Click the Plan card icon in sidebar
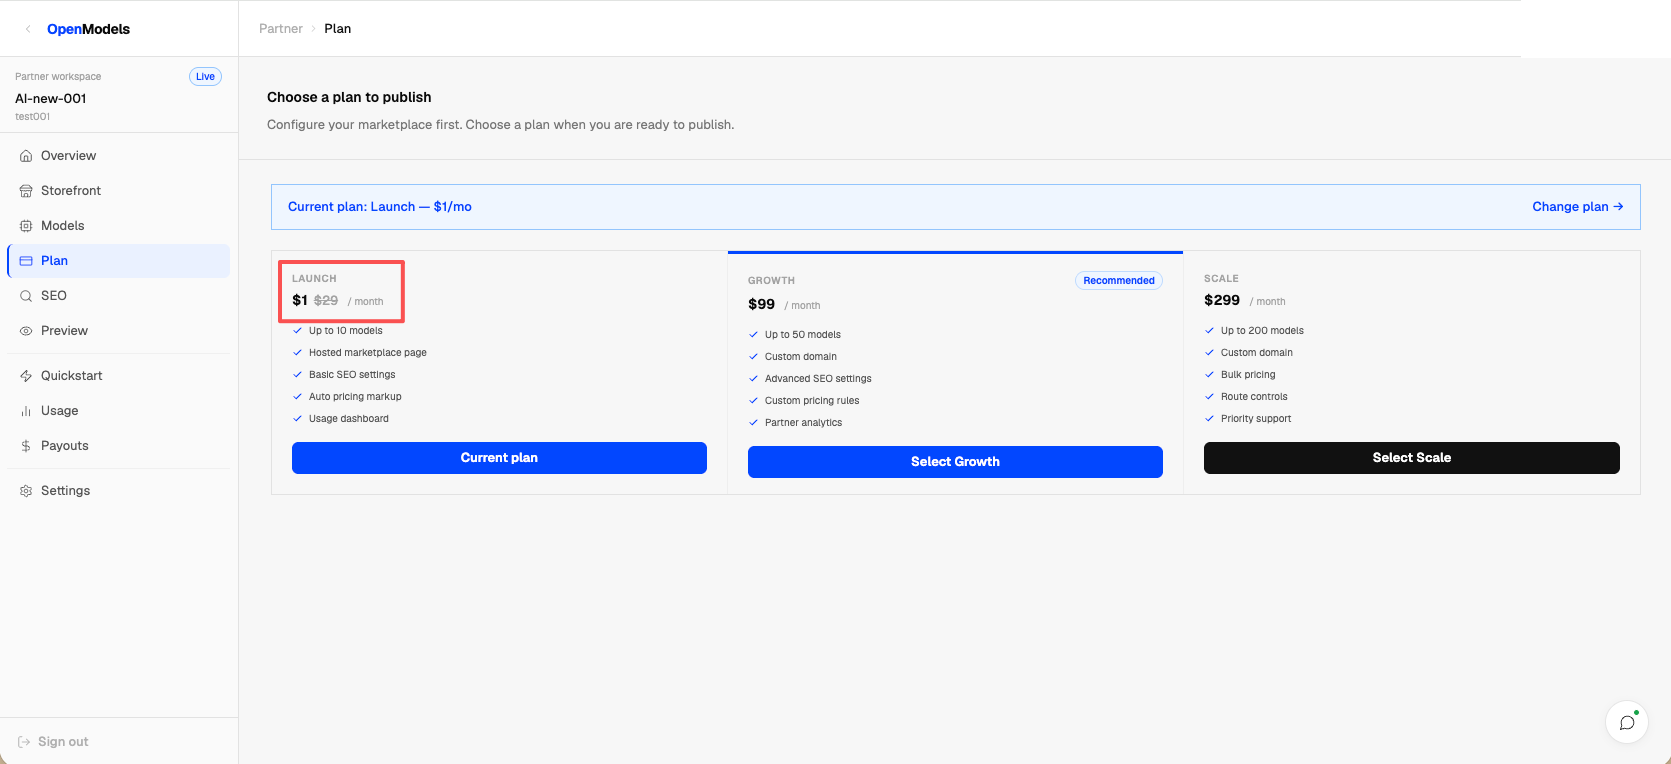Image resolution: width=1671 pixels, height=764 pixels. [x=26, y=261]
